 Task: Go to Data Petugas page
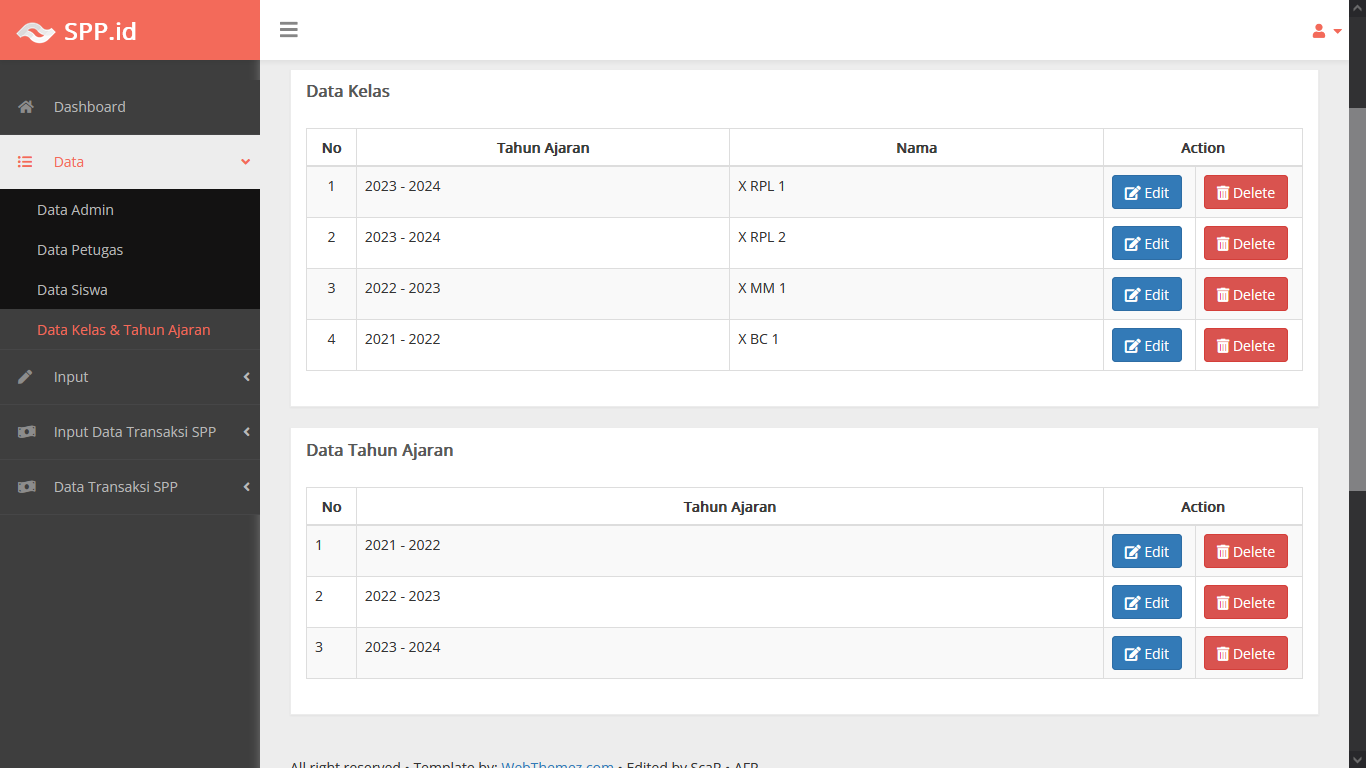[x=80, y=250]
